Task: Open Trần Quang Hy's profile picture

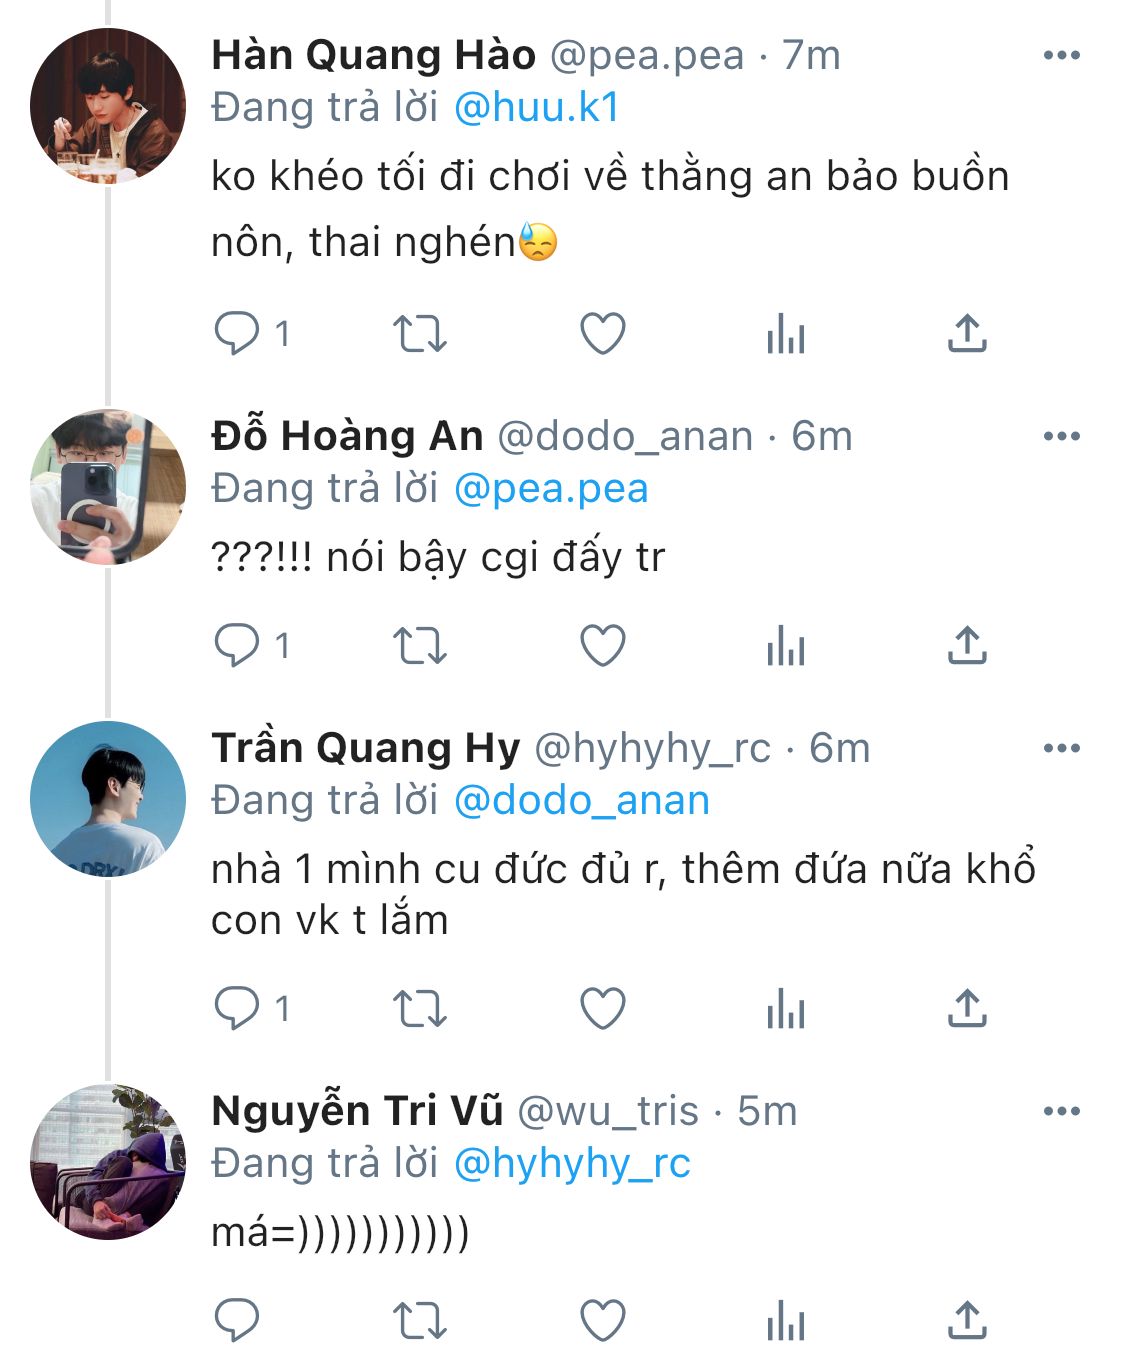Action: point(108,798)
